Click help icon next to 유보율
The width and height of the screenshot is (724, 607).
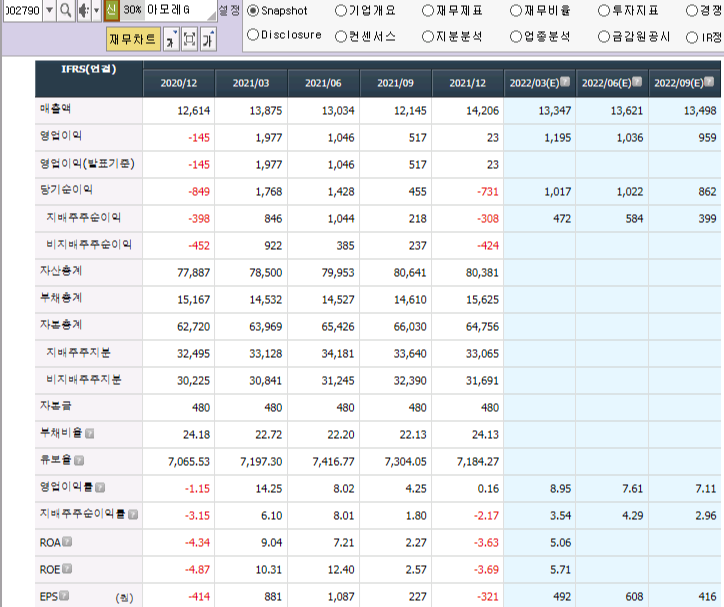pyautogui.click(x=79, y=460)
